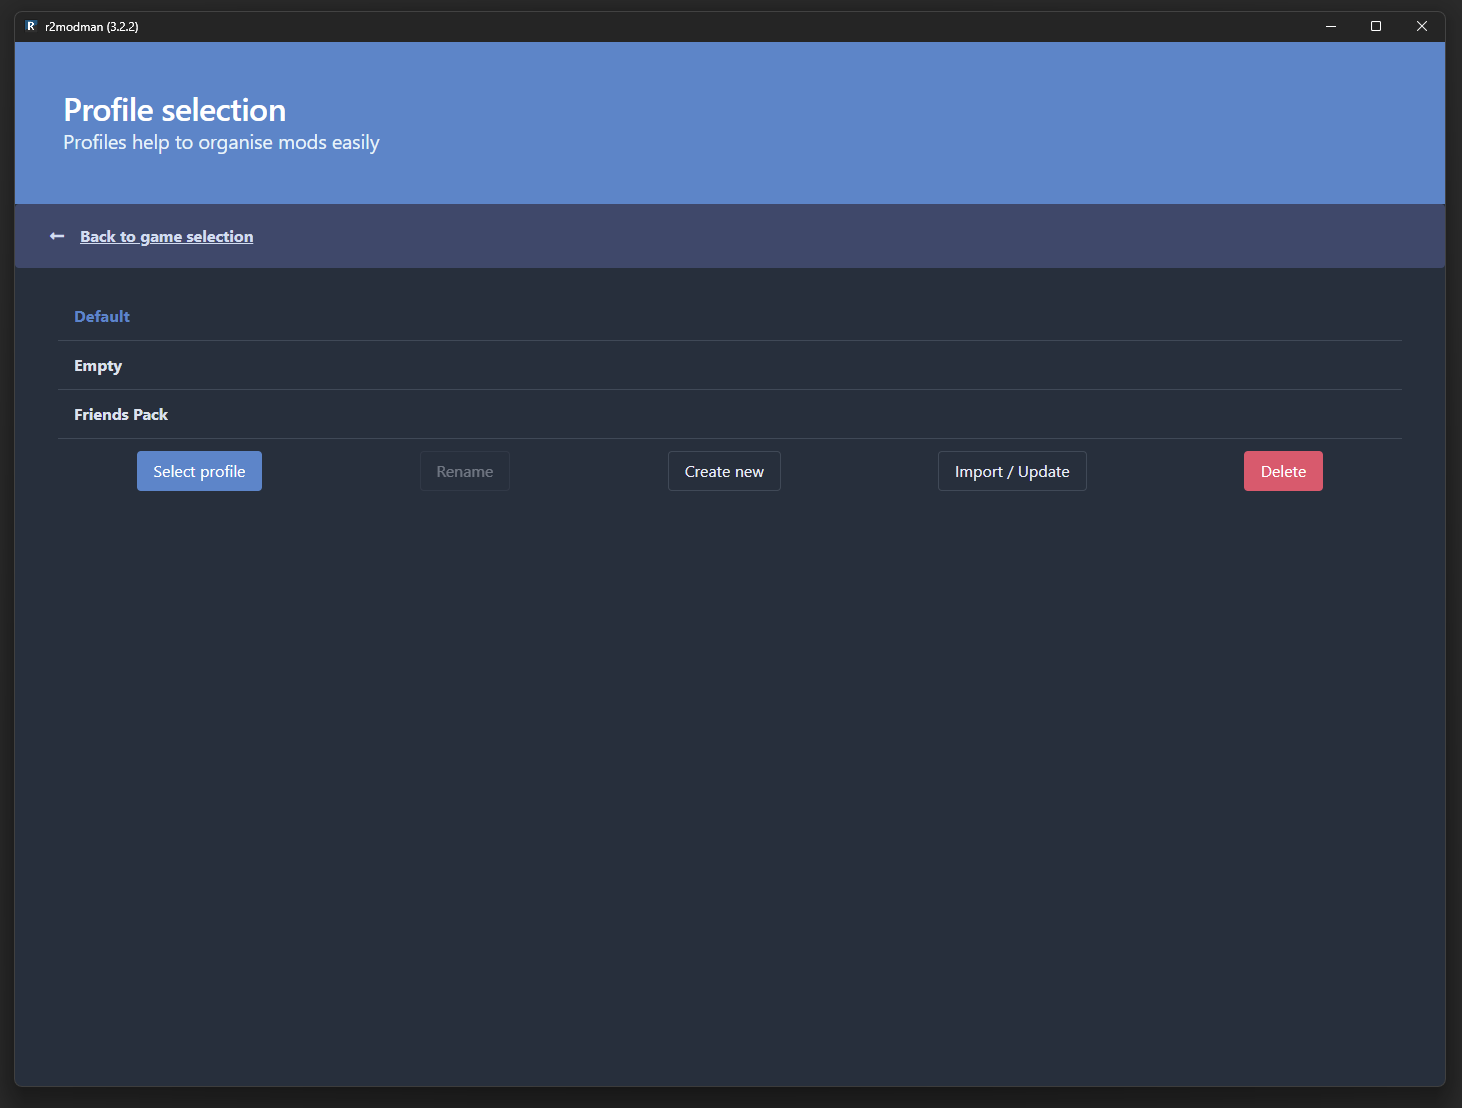Choose the Friends Pack profile
The height and width of the screenshot is (1108, 1462).
730,414
